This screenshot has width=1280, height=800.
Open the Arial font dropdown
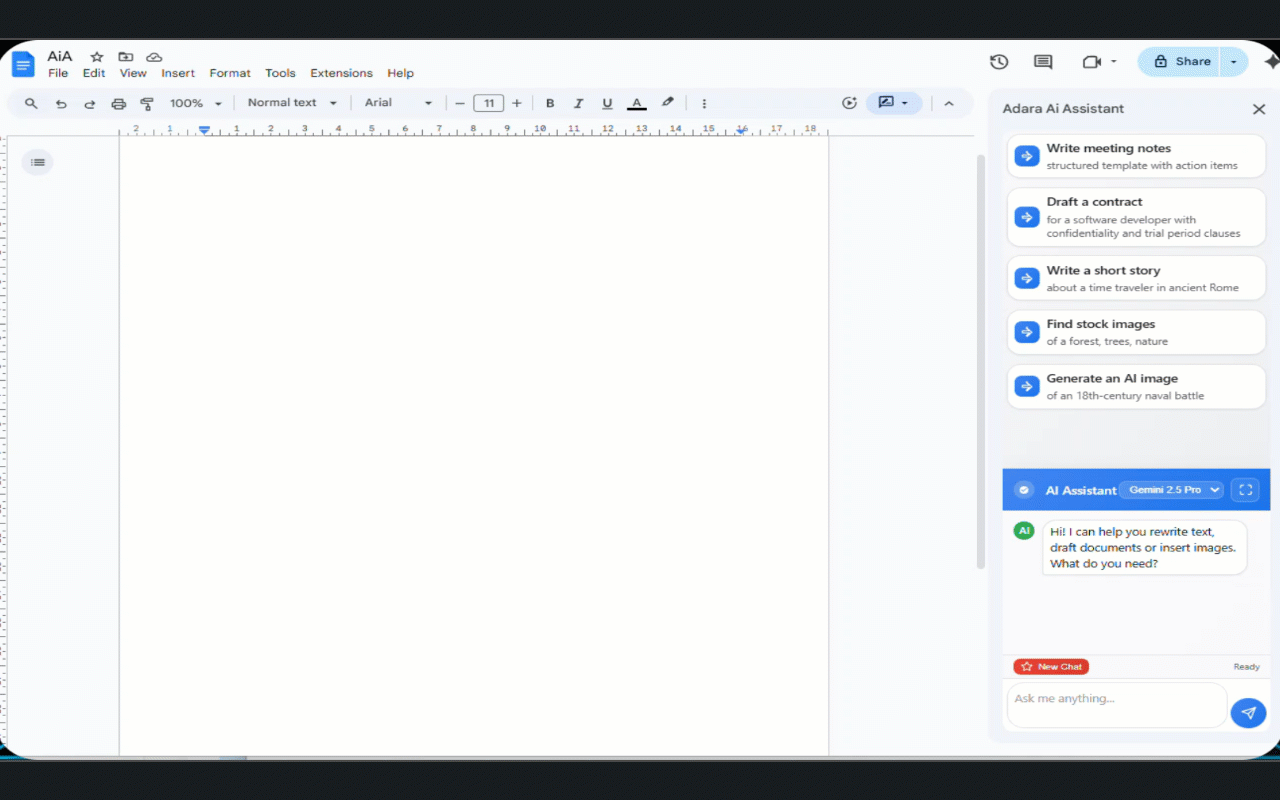(x=396, y=103)
